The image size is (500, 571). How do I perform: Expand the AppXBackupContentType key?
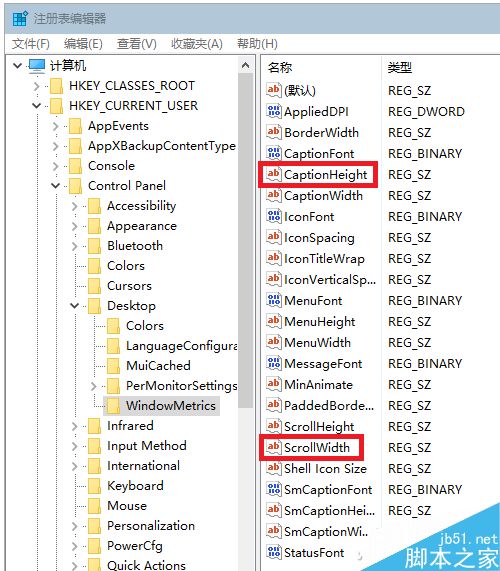[x=55, y=146]
